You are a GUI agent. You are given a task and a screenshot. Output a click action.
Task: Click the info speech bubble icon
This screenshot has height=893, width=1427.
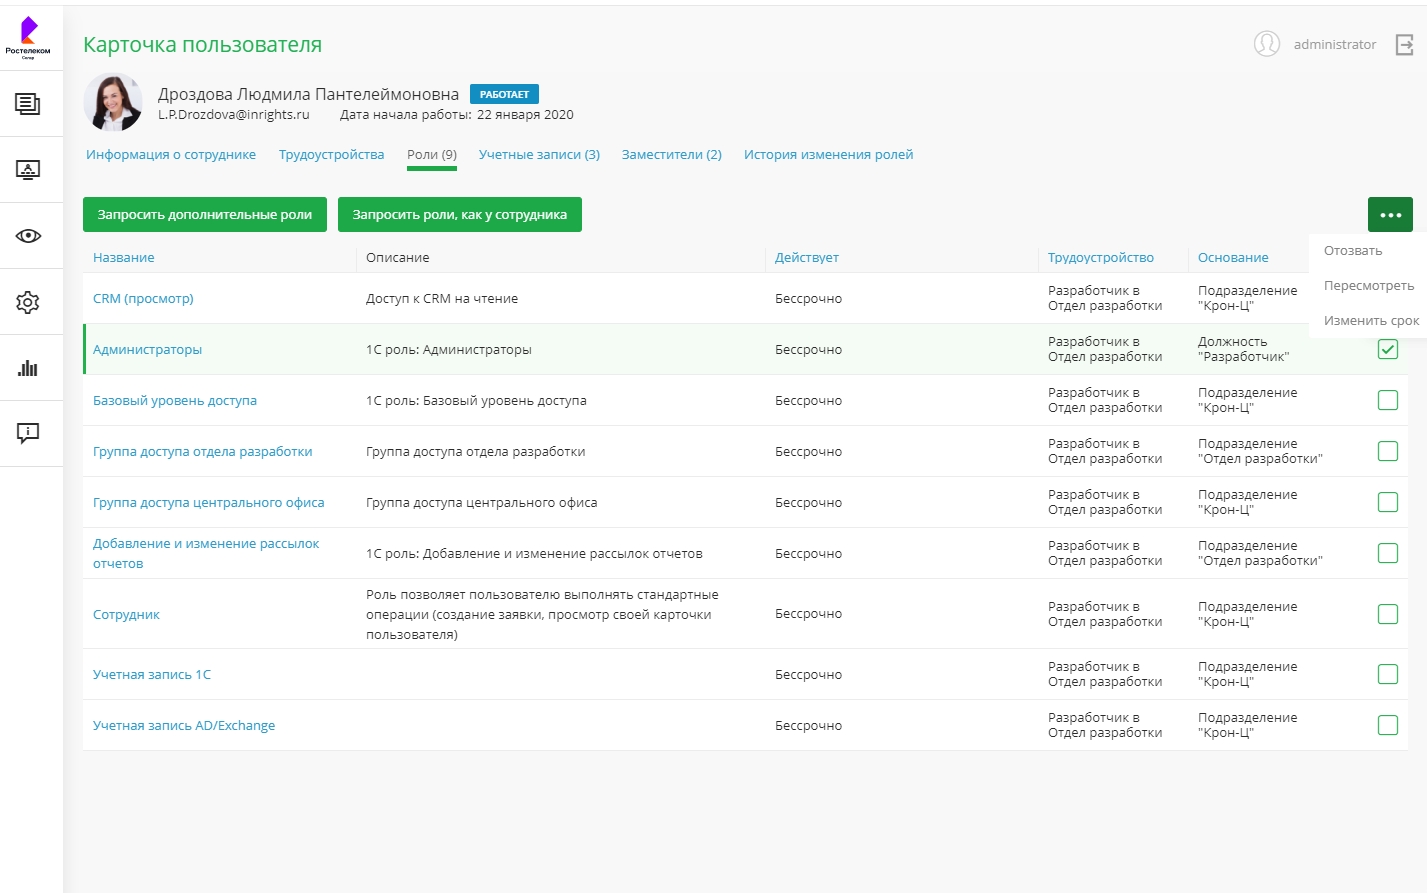pos(28,433)
